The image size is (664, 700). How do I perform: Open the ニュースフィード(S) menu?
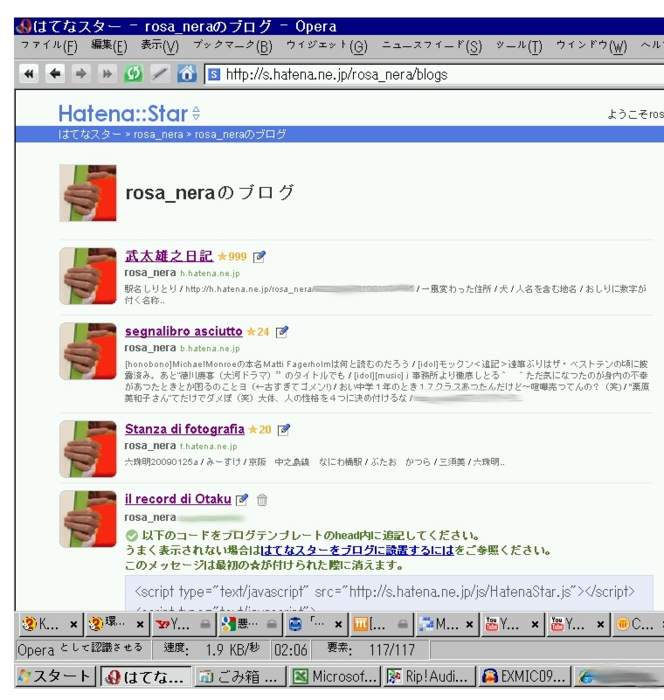(x=432, y=46)
